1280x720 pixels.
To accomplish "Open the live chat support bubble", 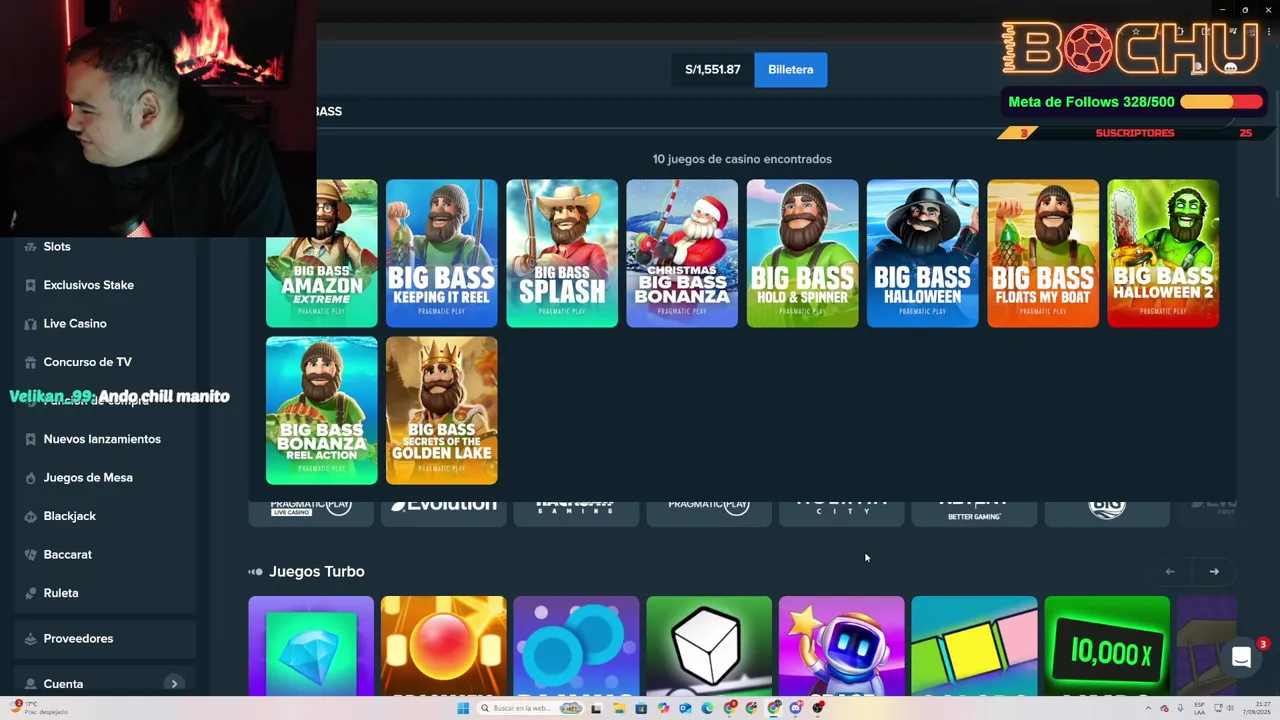I will pyautogui.click(x=1241, y=657).
